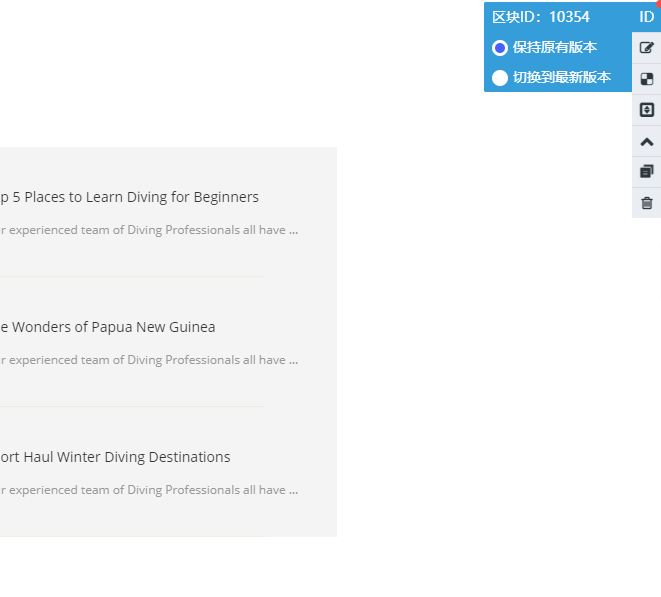The image size is (661, 597).
Task: Click the edit block pencil icon
Action: [x=647, y=47]
